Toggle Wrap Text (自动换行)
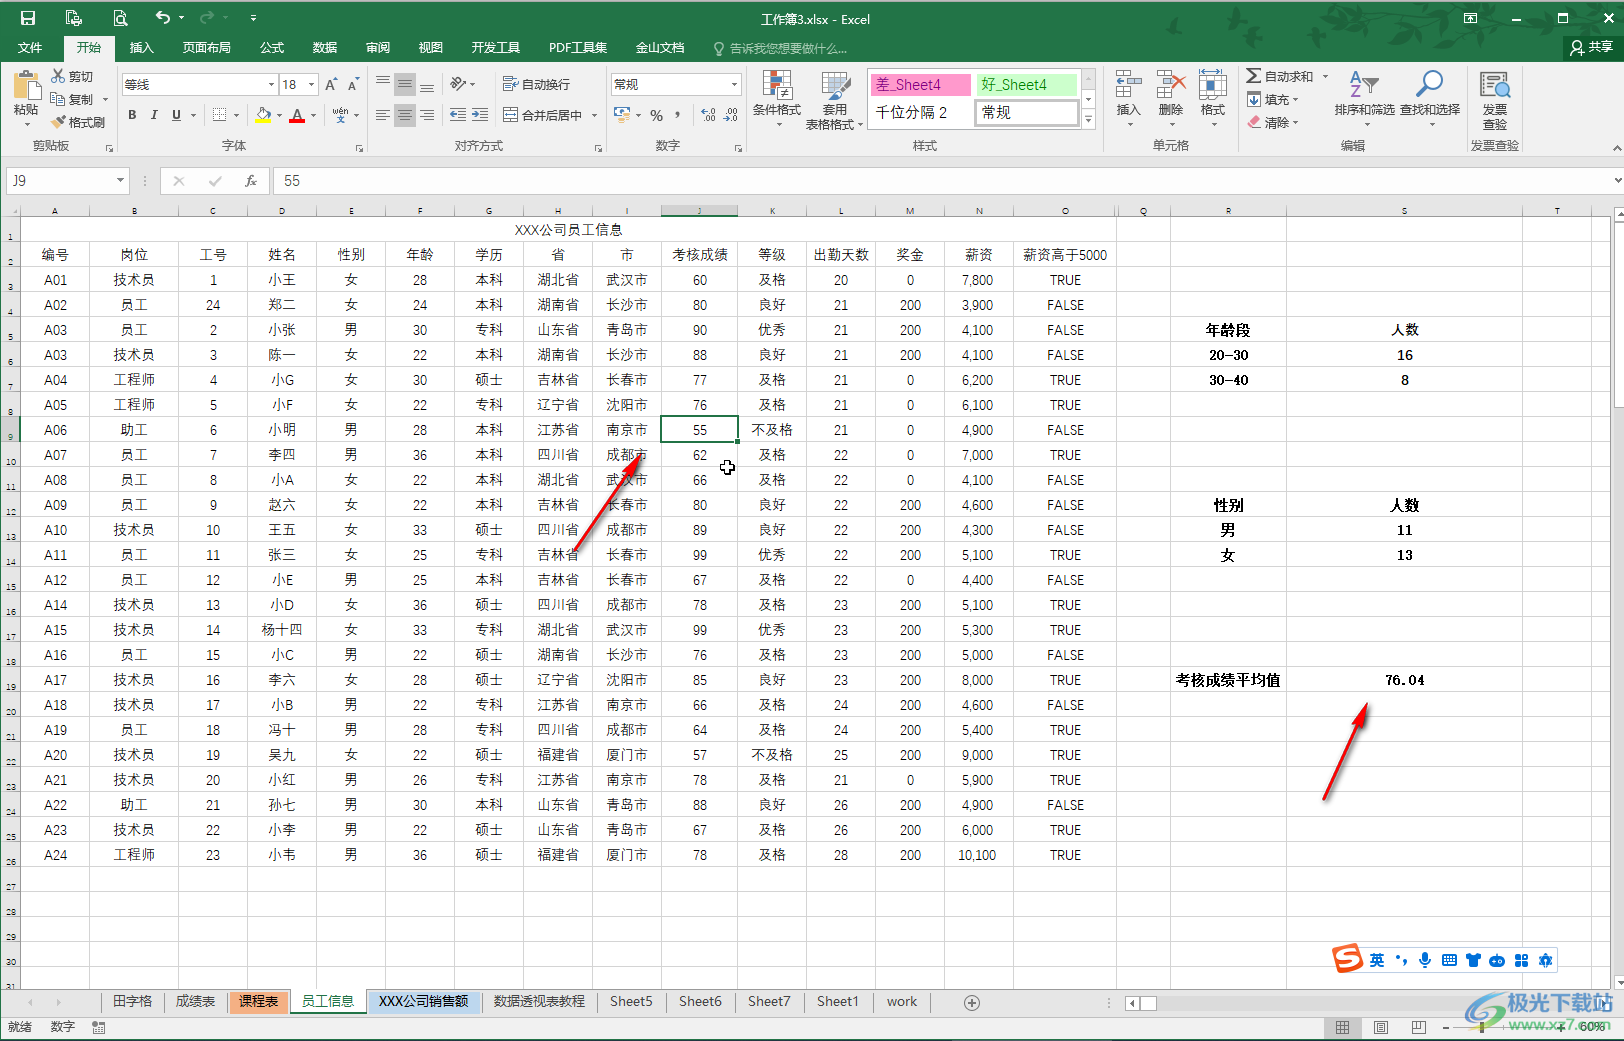The height and width of the screenshot is (1041, 1624). tap(536, 85)
